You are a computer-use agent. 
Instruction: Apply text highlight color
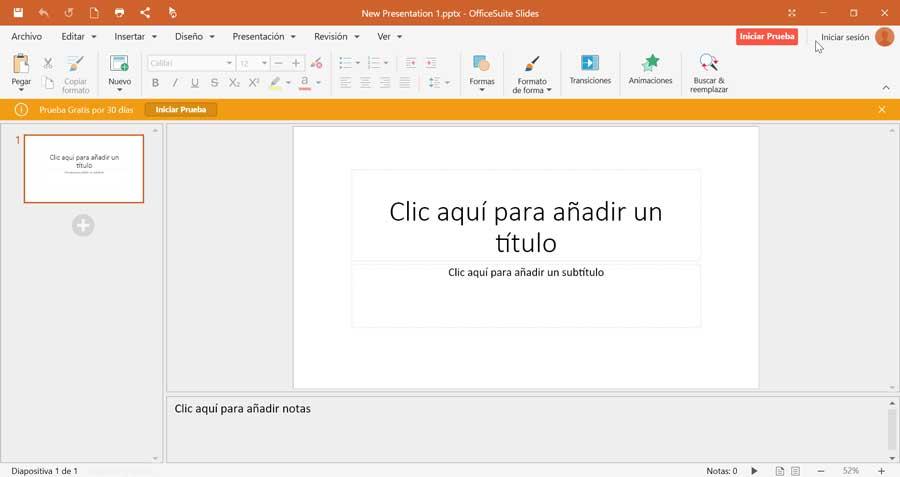276,83
